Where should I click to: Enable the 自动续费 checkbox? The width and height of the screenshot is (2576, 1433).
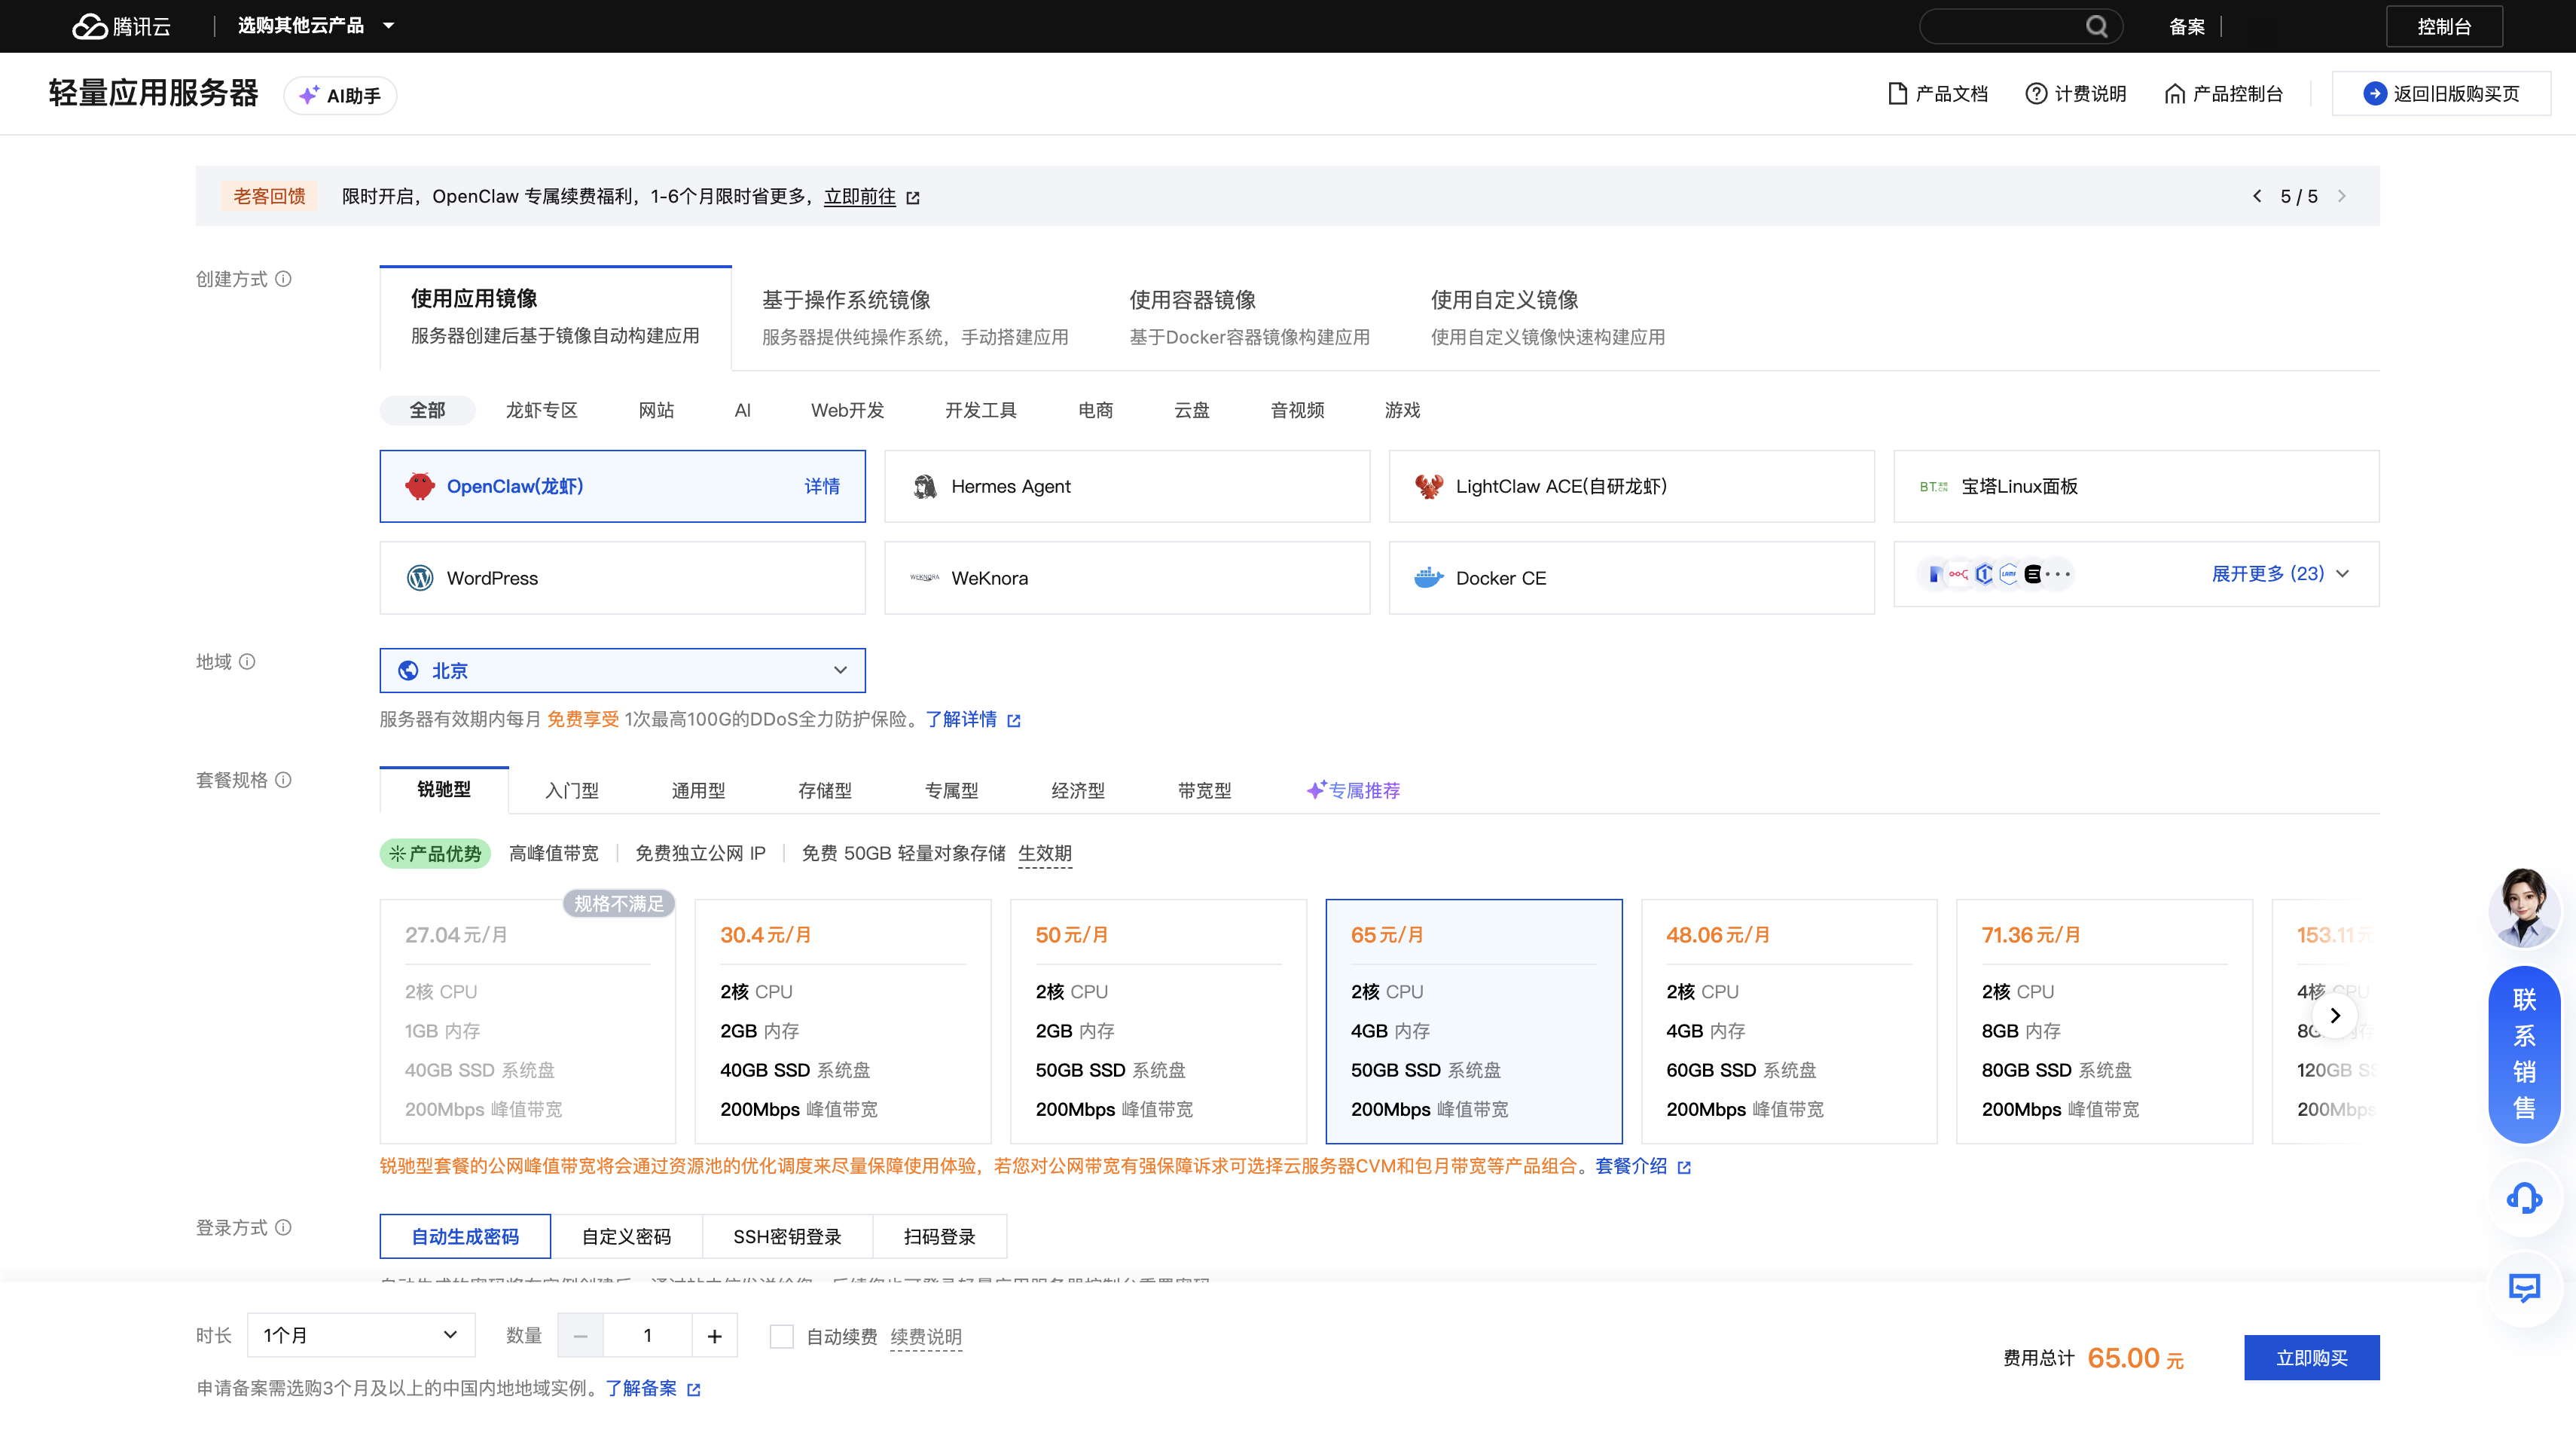click(782, 1337)
